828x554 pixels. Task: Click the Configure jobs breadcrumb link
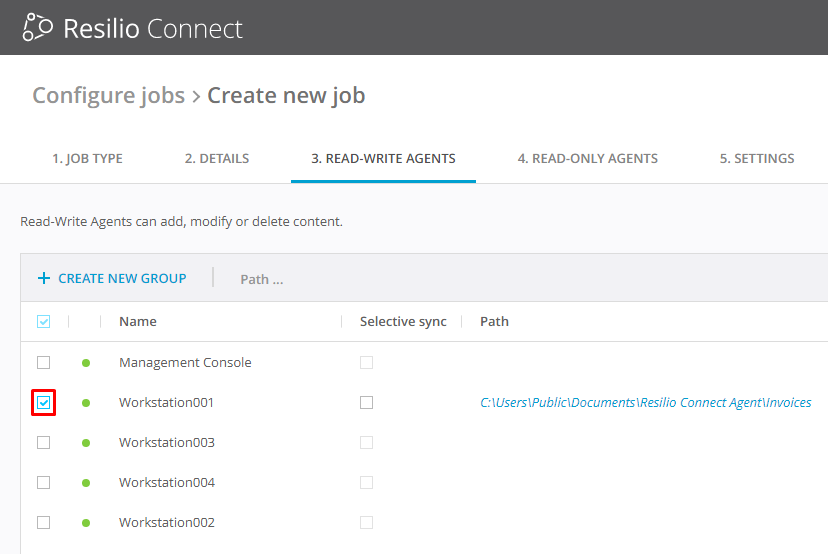click(x=108, y=95)
